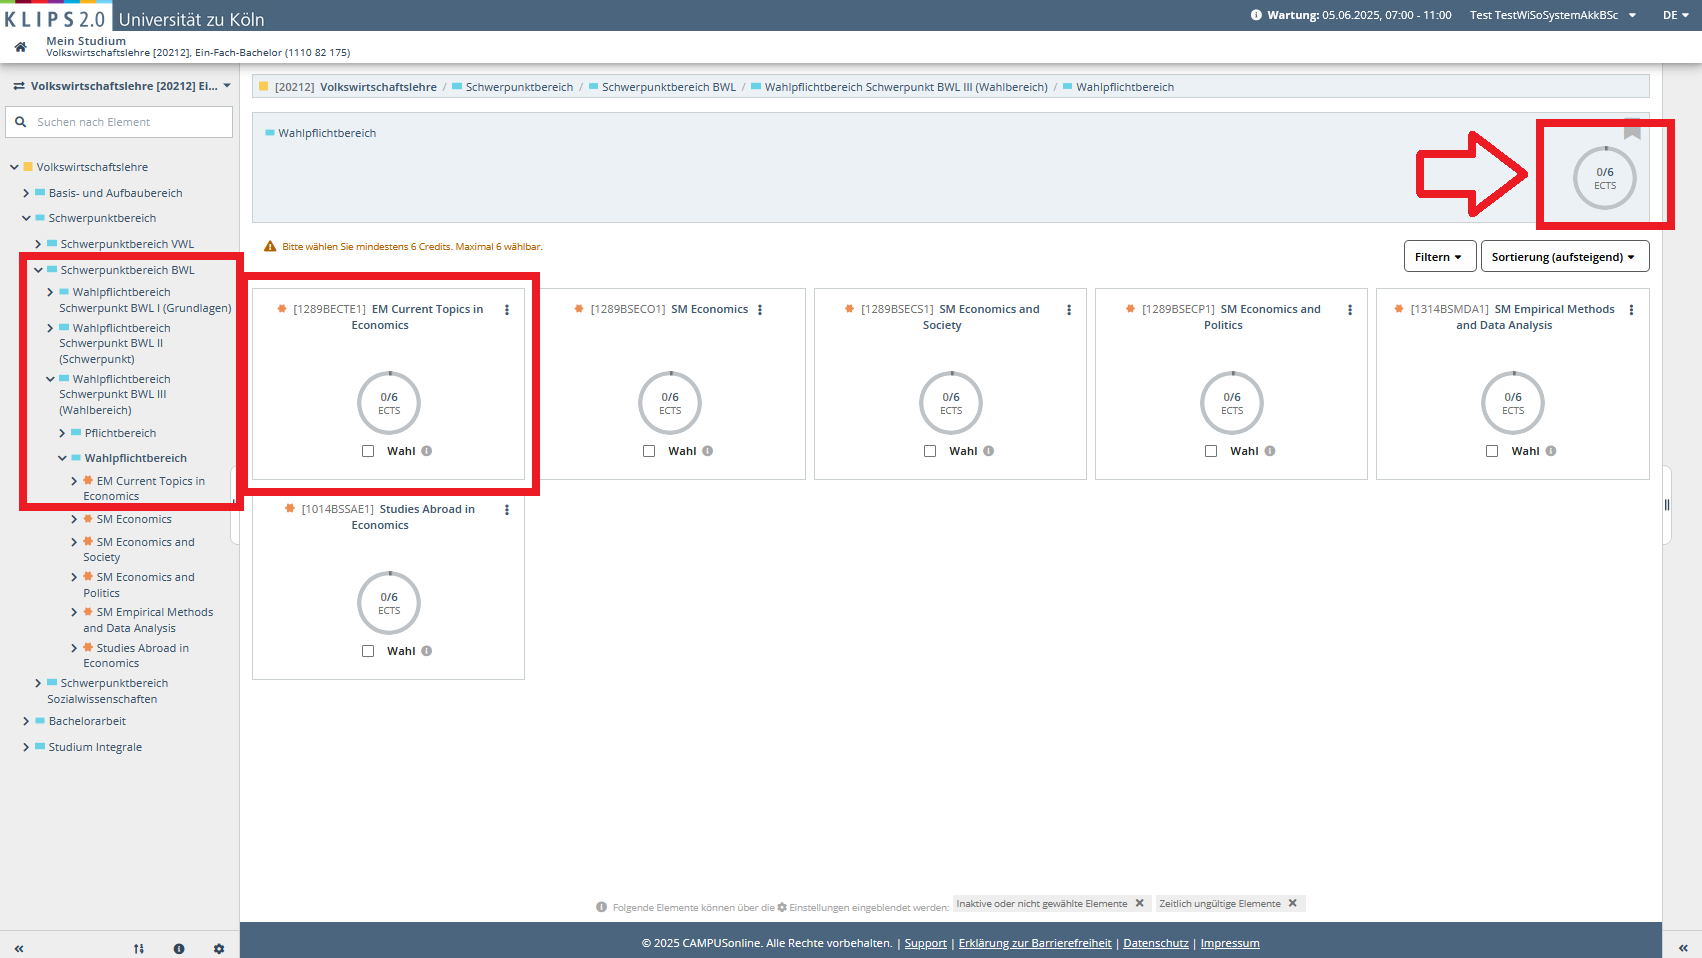Open kebab menu of SM Economics and Politics card
This screenshot has height=958, width=1702.
[x=1350, y=310]
